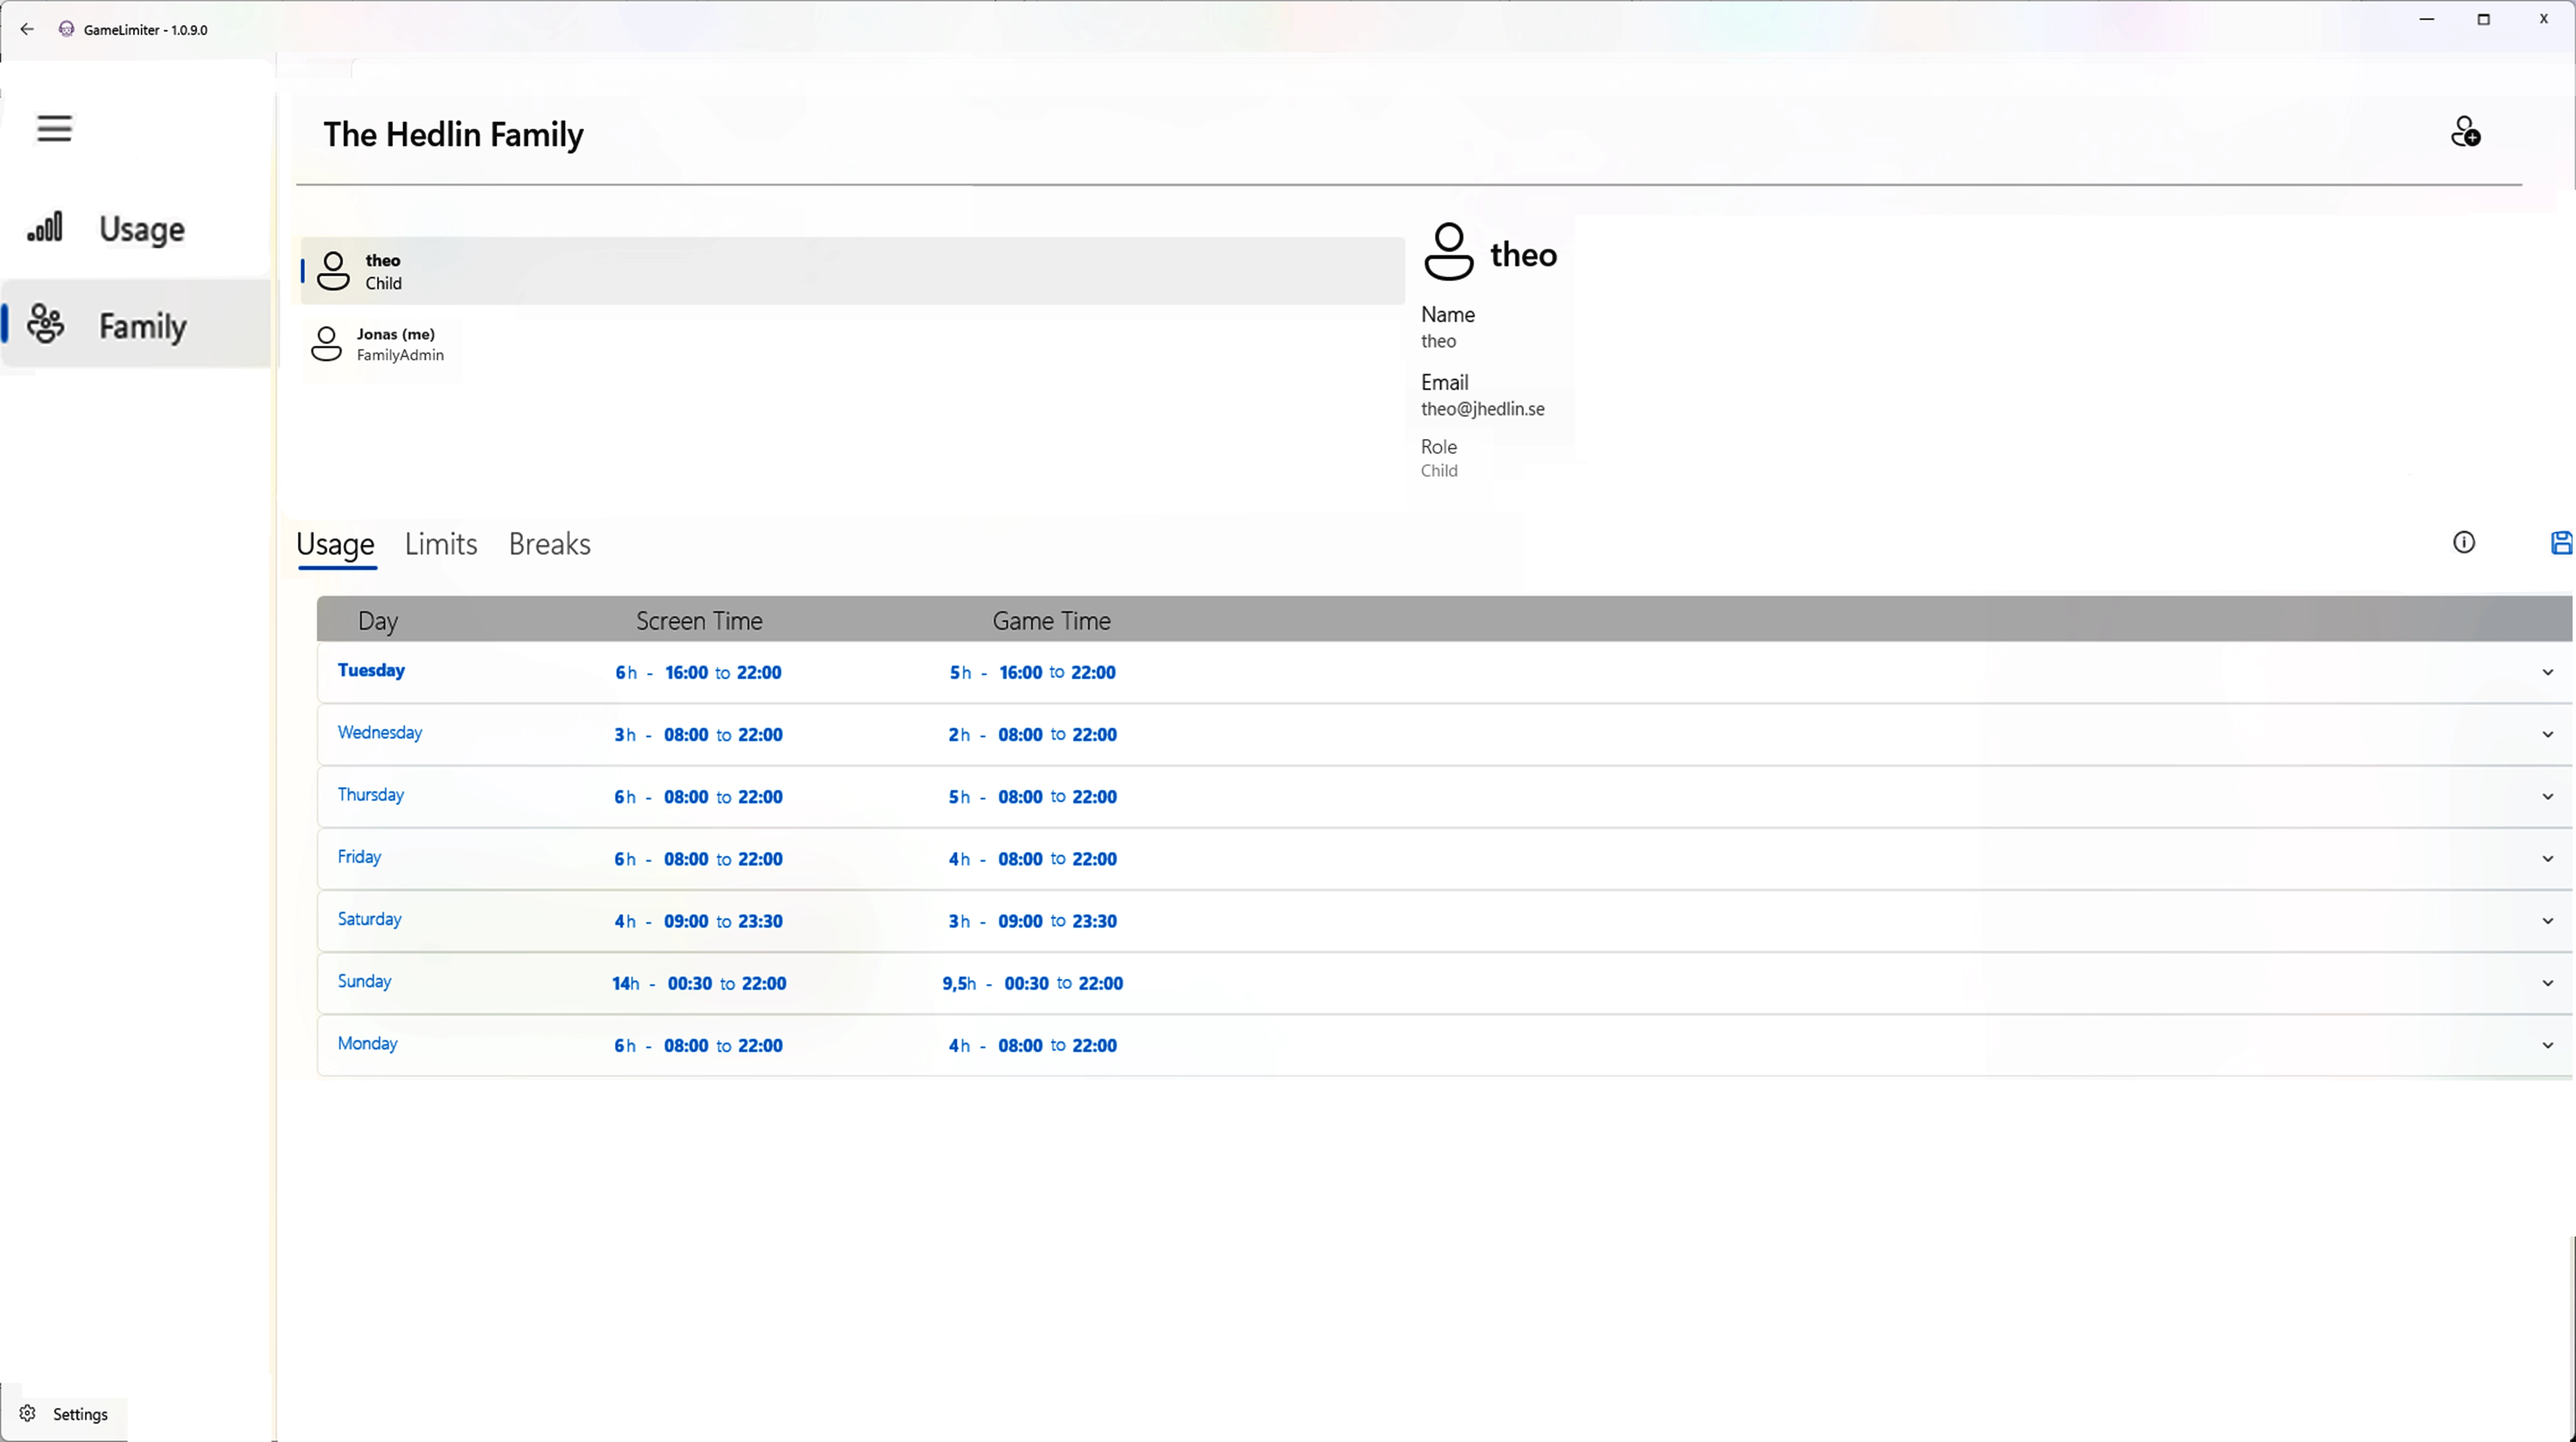The image size is (2576, 1442).
Task: Click the back arrow in title bar
Action: pos(27,29)
